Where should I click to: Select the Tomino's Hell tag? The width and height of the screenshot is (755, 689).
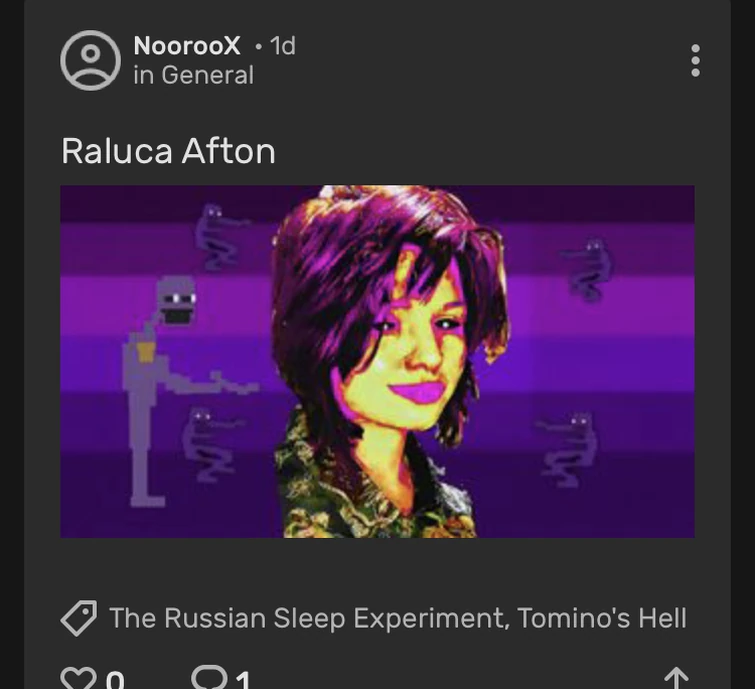[602, 618]
